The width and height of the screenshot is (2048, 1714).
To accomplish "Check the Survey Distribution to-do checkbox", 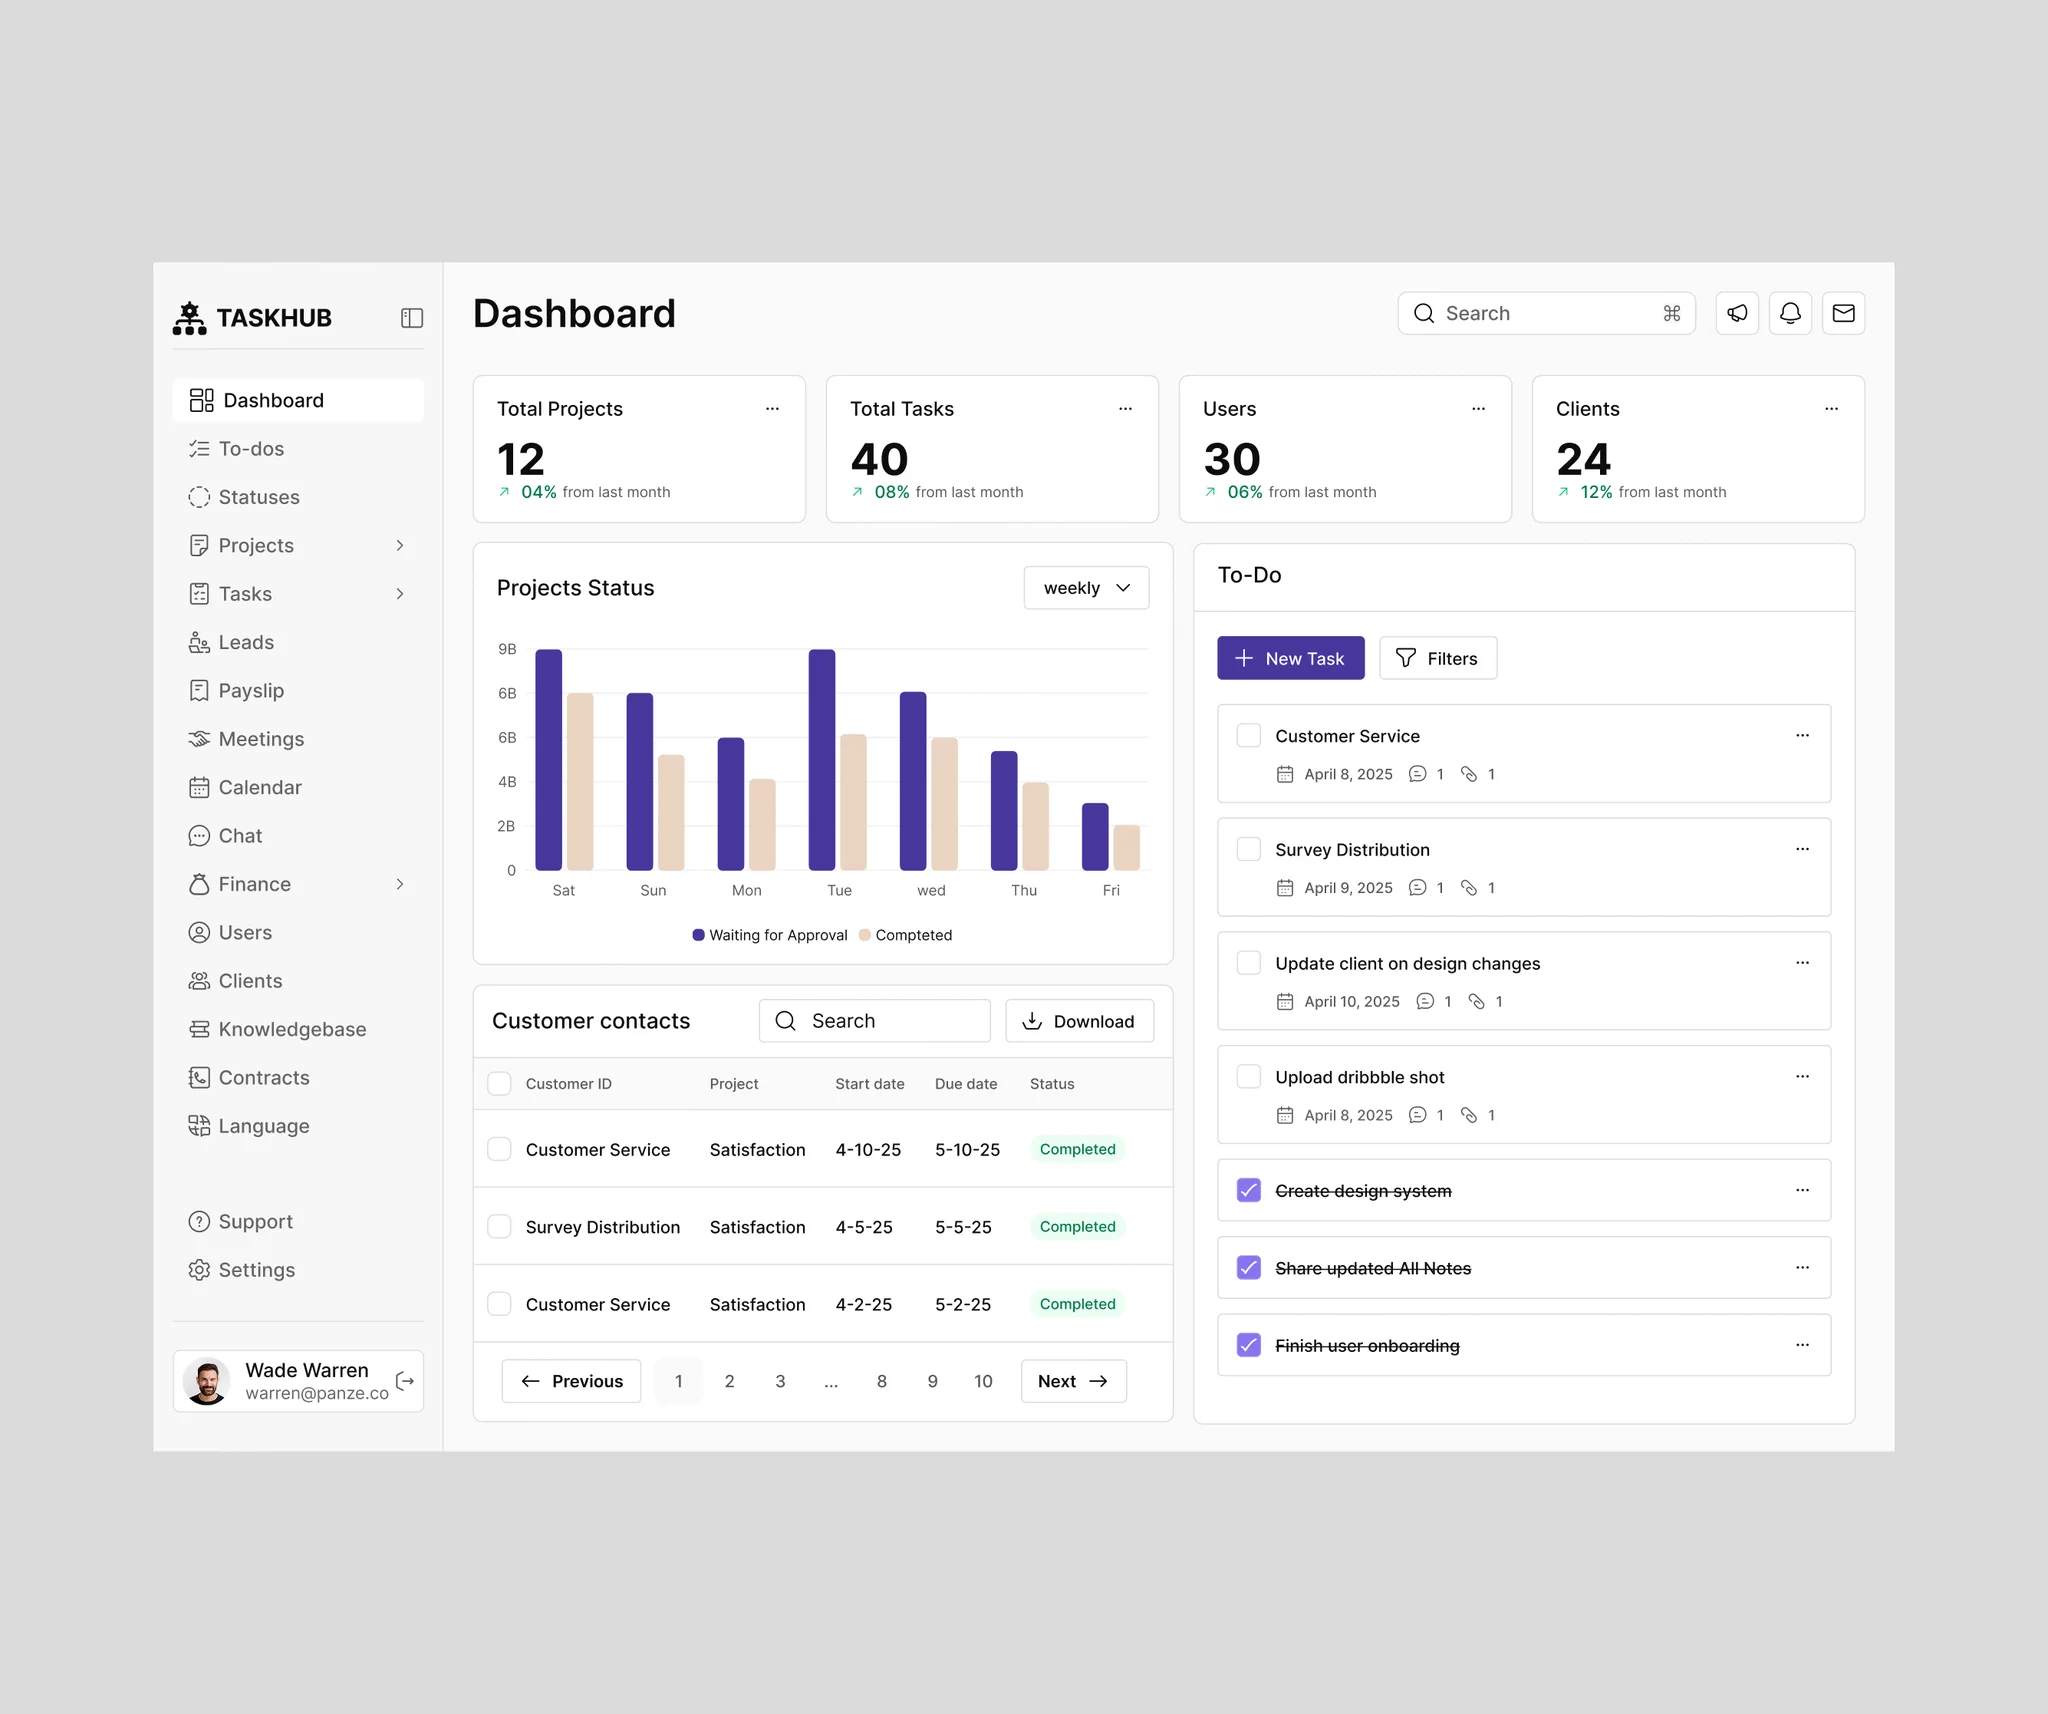I will (1248, 850).
